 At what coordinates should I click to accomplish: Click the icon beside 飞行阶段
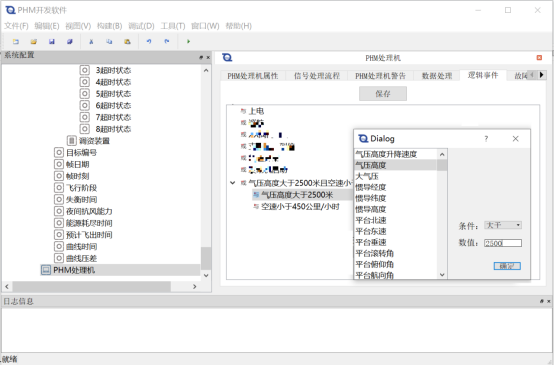pyautogui.click(x=59, y=188)
